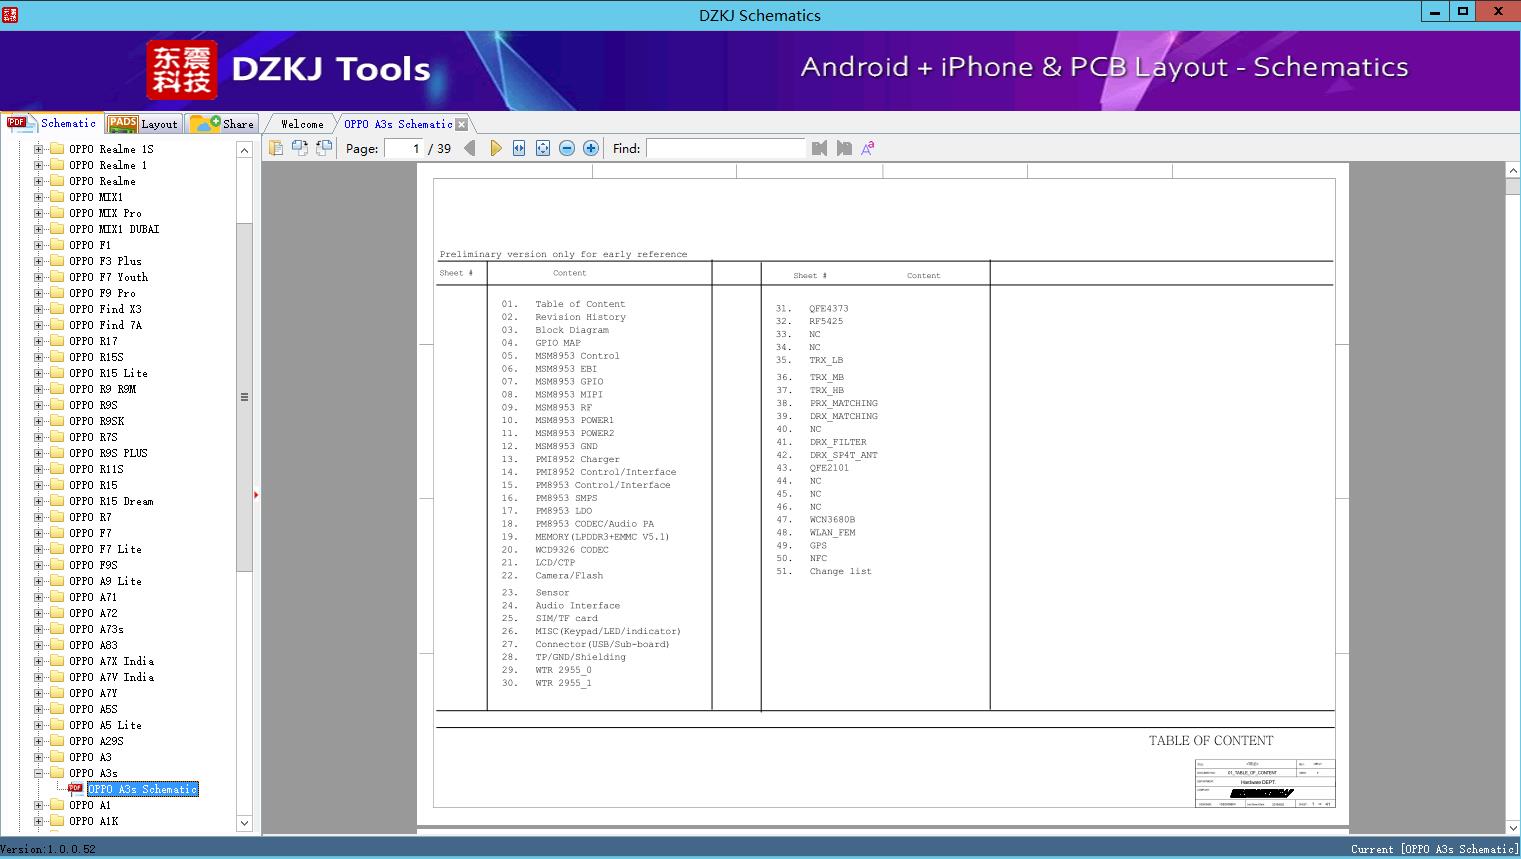Click the OPPO A3s Schematic PDF file icon
This screenshot has width=1521, height=859.
tap(75, 789)
